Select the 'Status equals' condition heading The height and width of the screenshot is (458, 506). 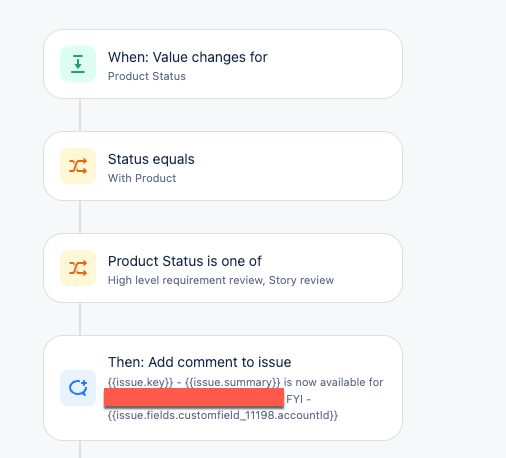coord(151,159)
